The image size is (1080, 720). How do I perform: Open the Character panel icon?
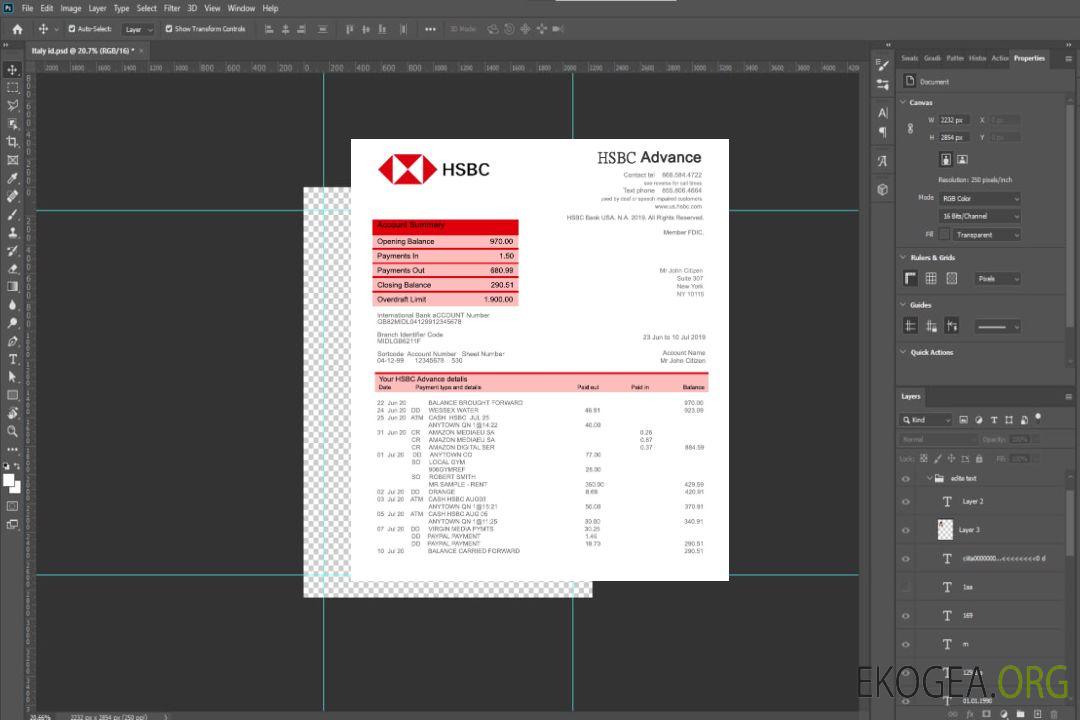click(x=882, y=112)
